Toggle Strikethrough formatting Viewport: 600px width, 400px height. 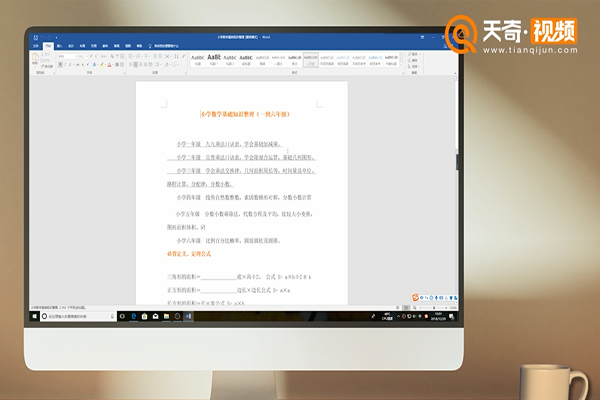(x=78, y=65)
